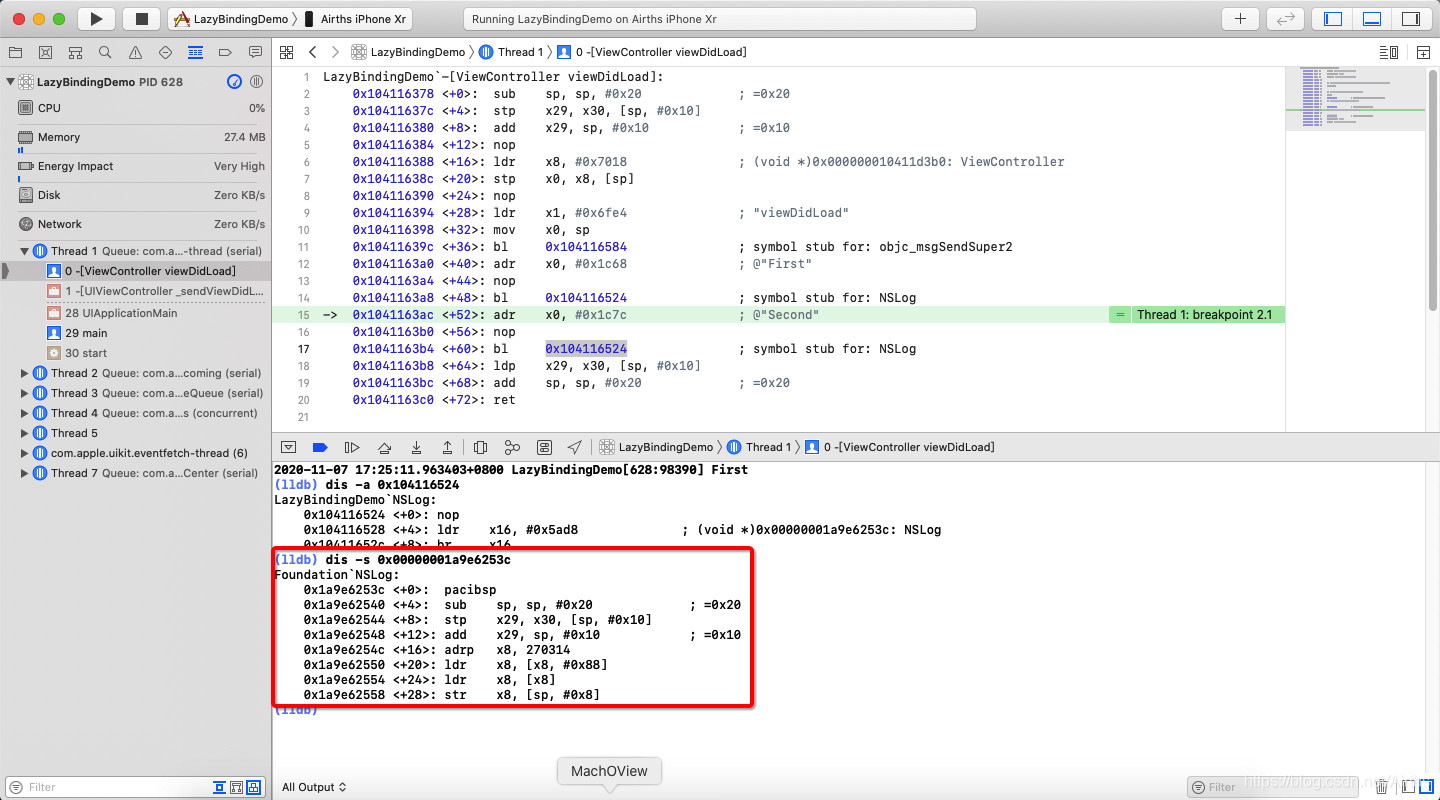The width and height of the screenshot is (1440, 800).
Task: Expand Thread 2 disclosure triangle
Action: tap(25, 373)
